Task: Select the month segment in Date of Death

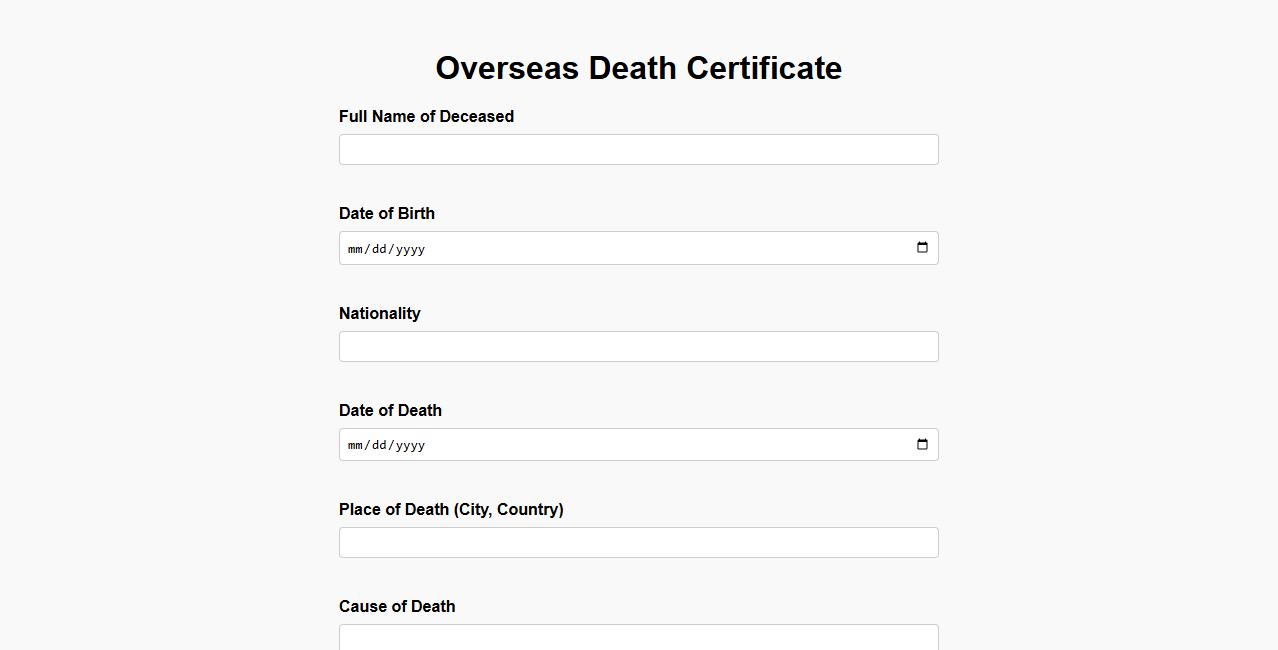Action: [x=356, y=446]
